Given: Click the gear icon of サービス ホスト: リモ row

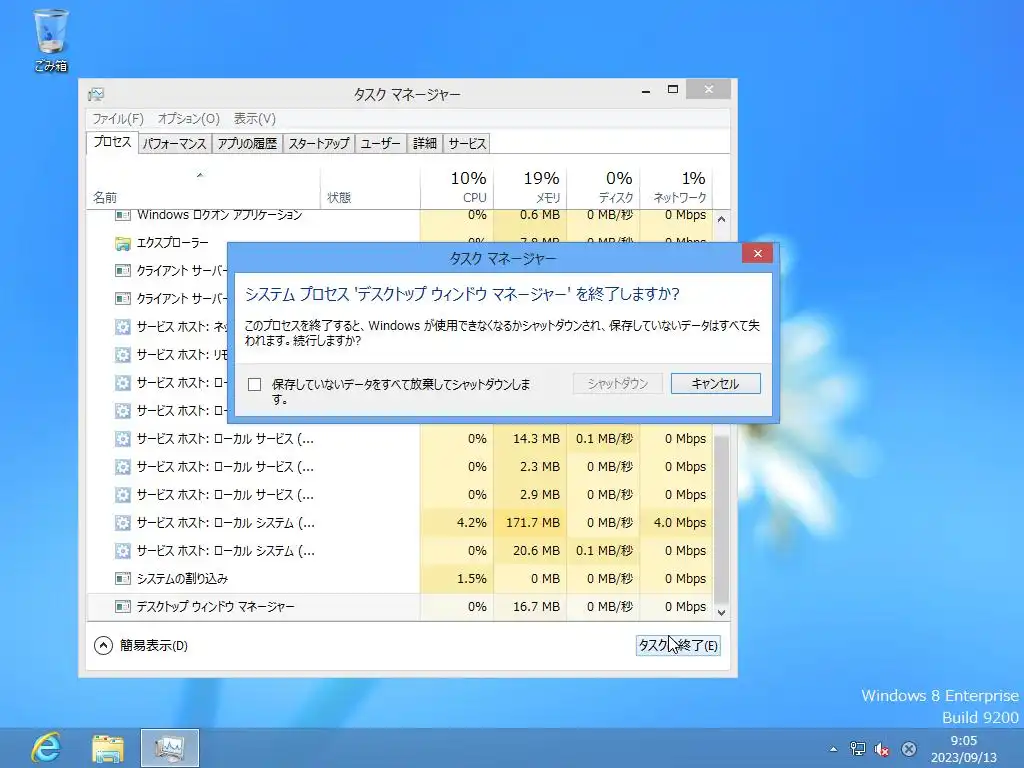Looking at the screenshot, I should click(122, 355).
